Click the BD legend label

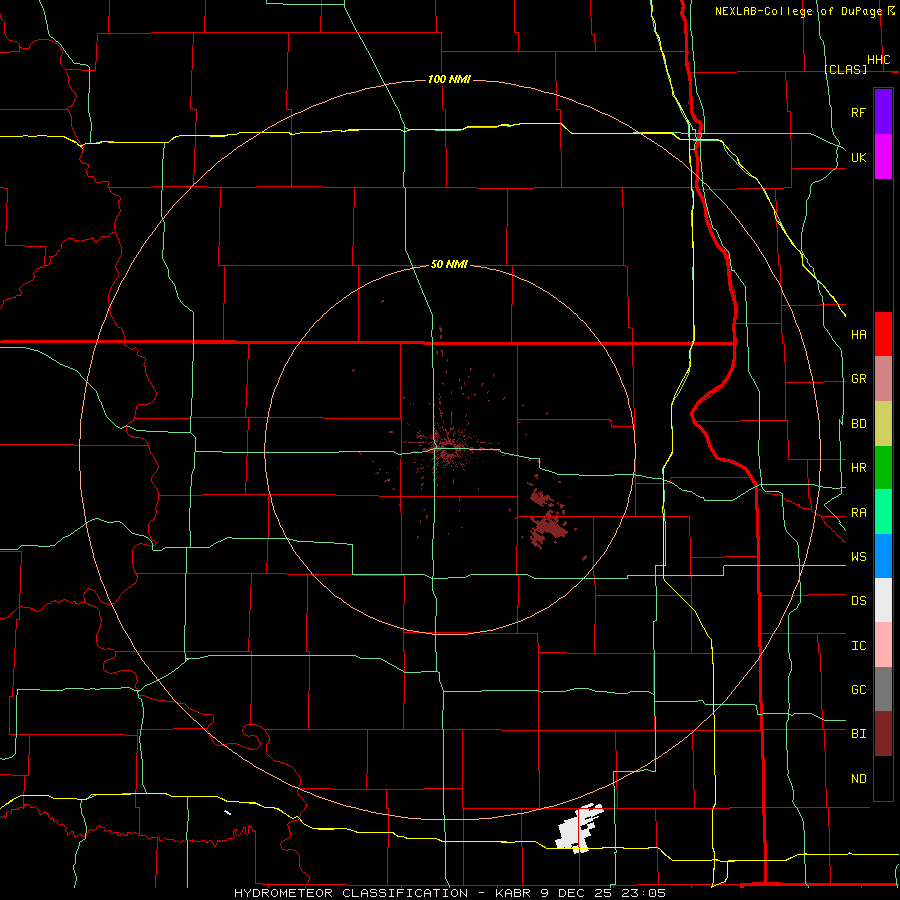coord(858,424)
